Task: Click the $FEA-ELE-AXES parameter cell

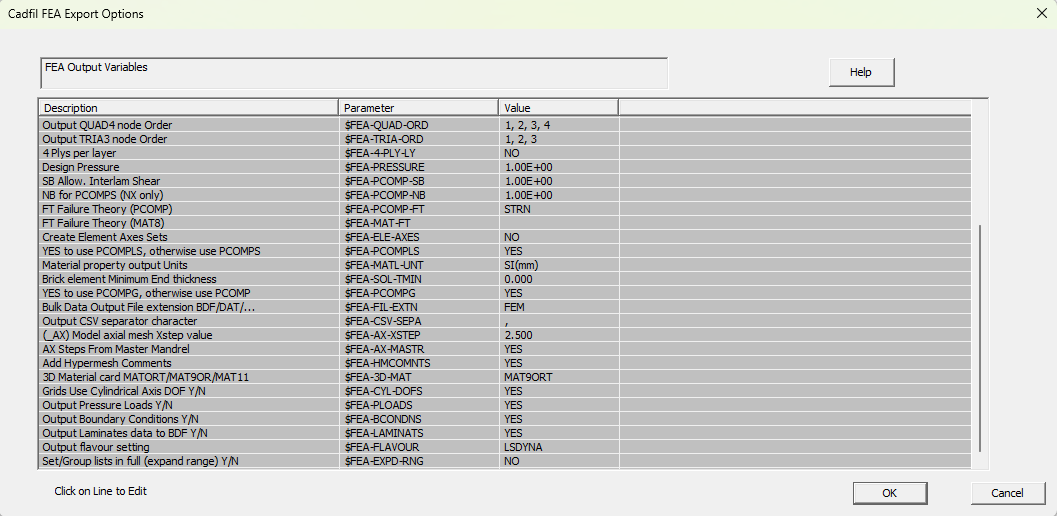Action: coord(419,237)
